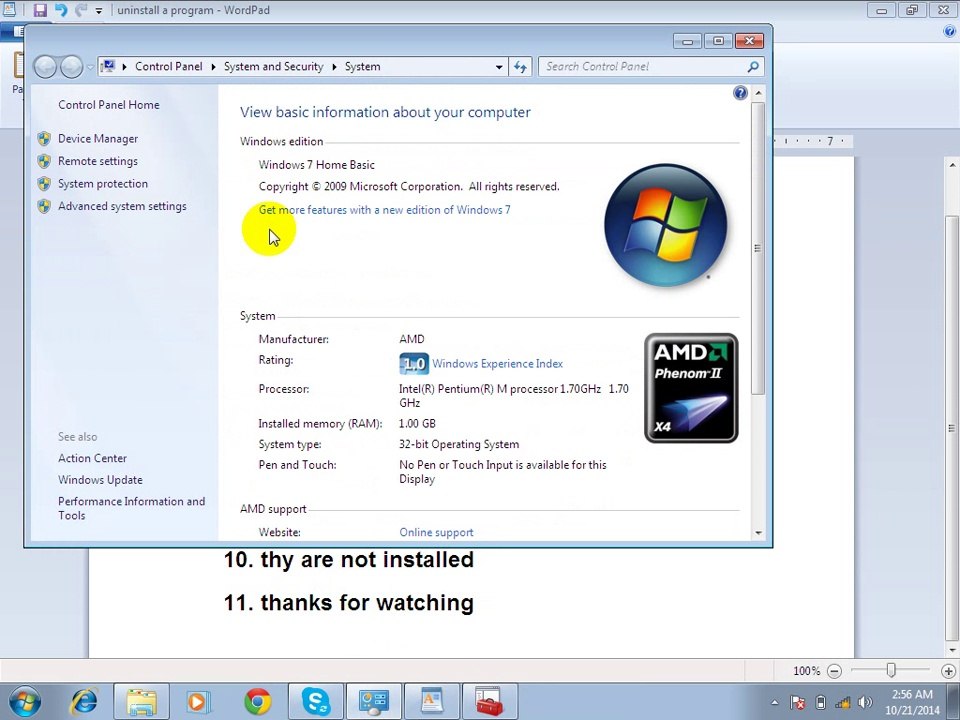This screenshot has height=720, width=960.
Task: Show hidden tray icons arrow
Action: 774,702
